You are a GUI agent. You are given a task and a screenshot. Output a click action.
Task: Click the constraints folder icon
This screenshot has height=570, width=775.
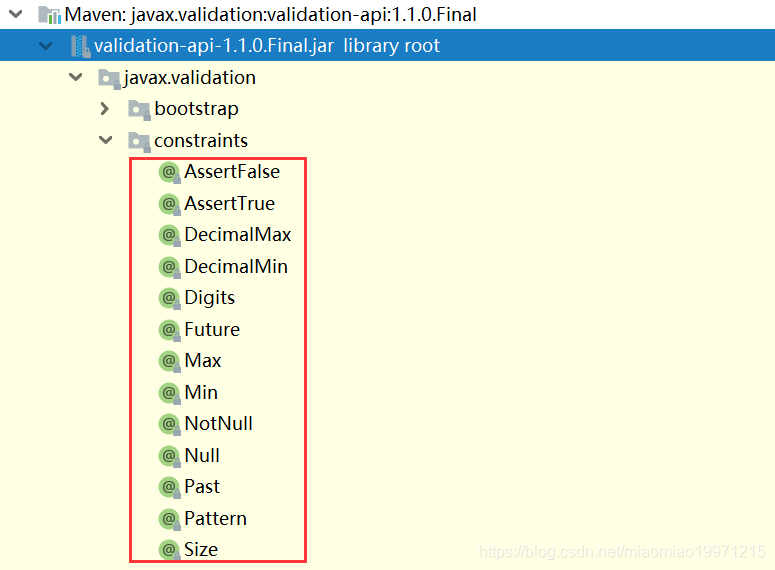pyautogui.click(x=139, y=142)
